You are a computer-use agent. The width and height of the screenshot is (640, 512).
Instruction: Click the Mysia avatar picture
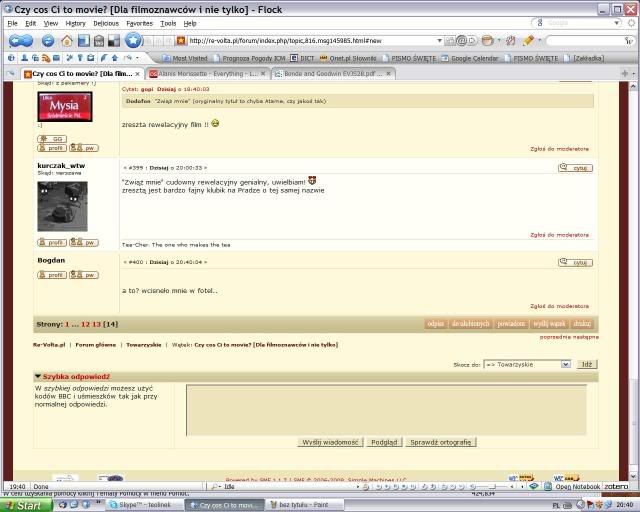(64, 107)
